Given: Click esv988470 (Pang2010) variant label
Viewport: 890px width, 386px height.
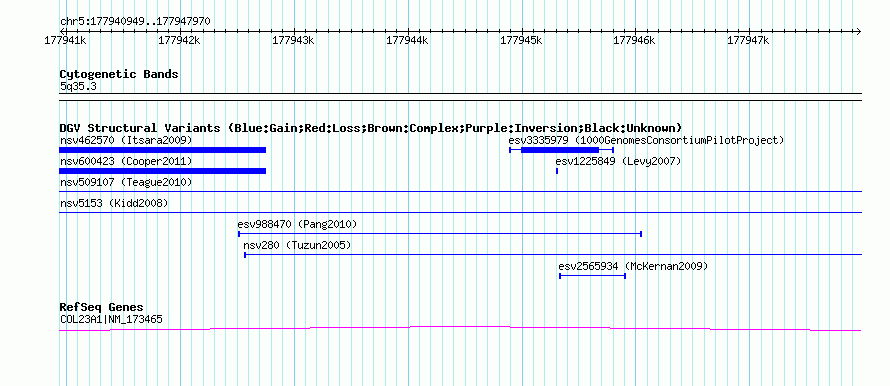Looking at the screenshot, I should coord(297,224).
